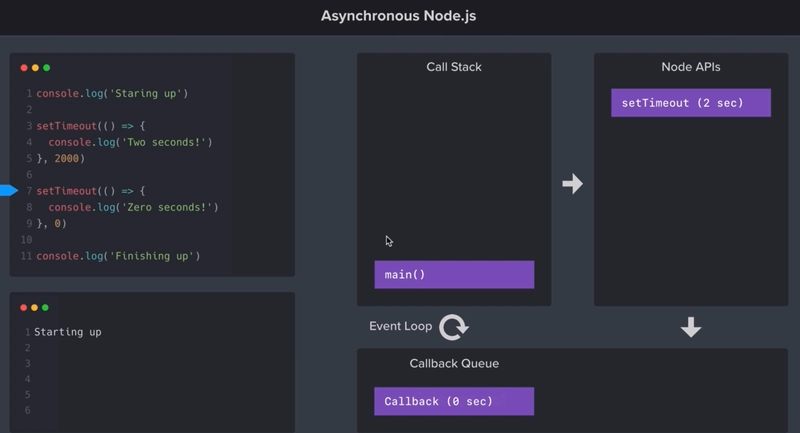Click the yellow dot in the output terminal window

34,308
